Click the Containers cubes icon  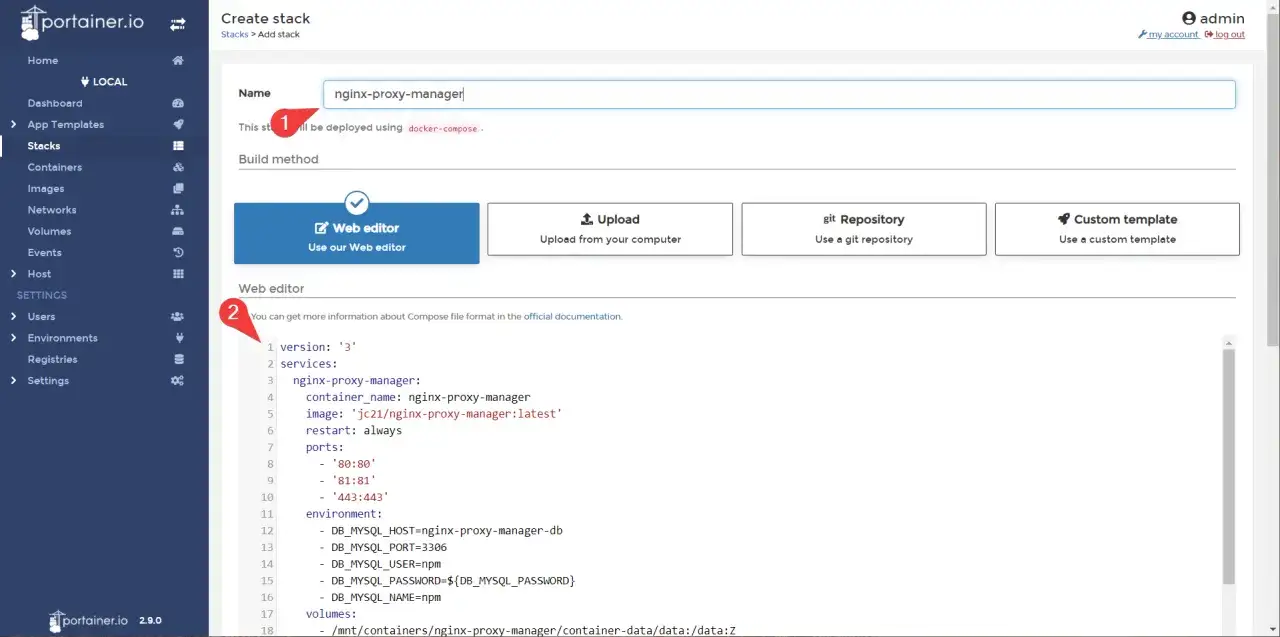(x=178, y=167)
